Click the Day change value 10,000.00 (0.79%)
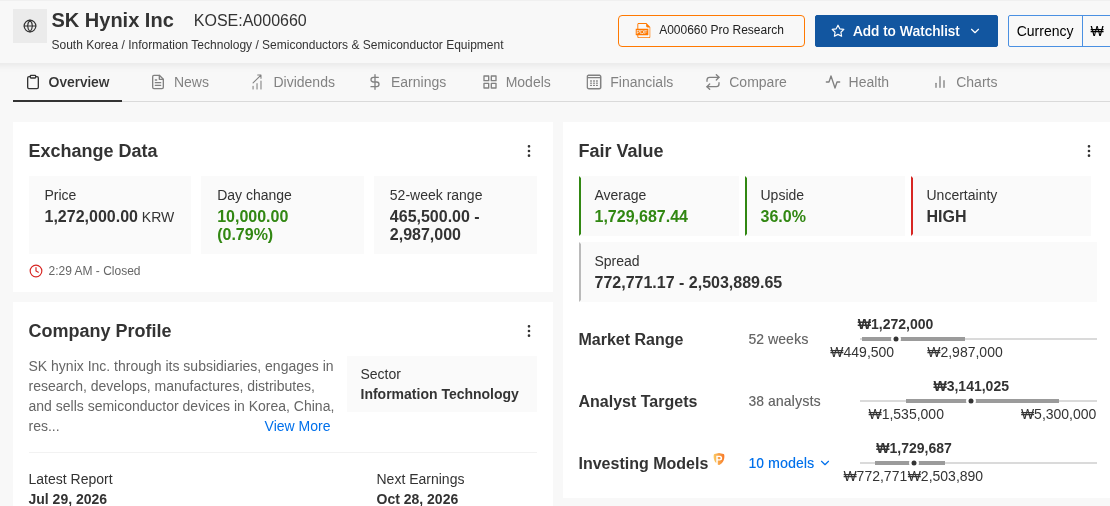 [x=253, y=225]
